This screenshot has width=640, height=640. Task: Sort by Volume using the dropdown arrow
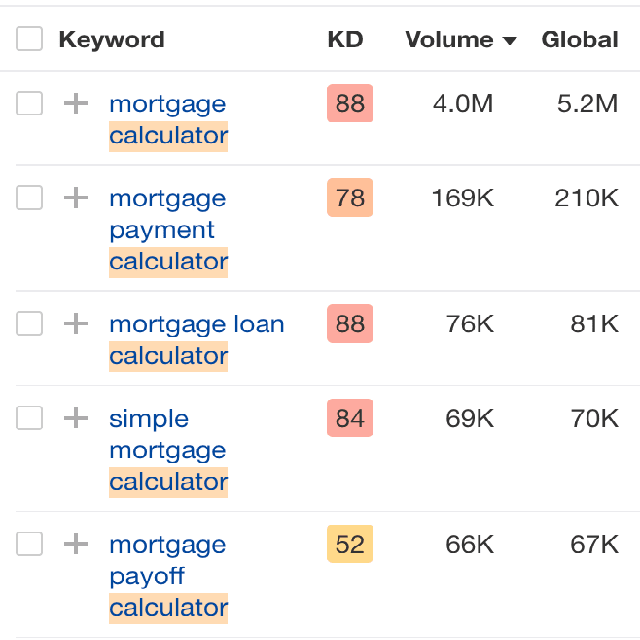pos(510,41)
